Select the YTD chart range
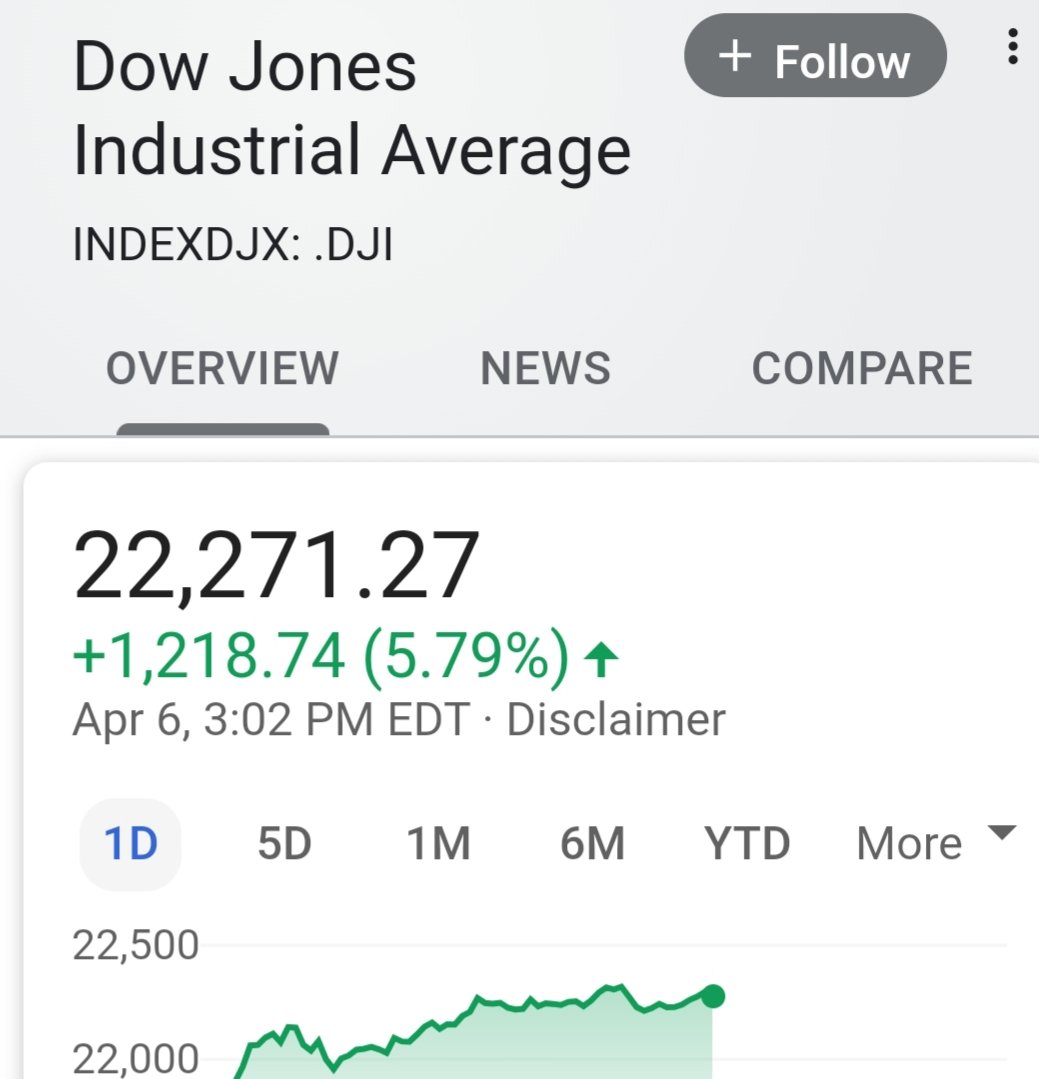This screenshot has width=1039, height=1079. [747, 844]
